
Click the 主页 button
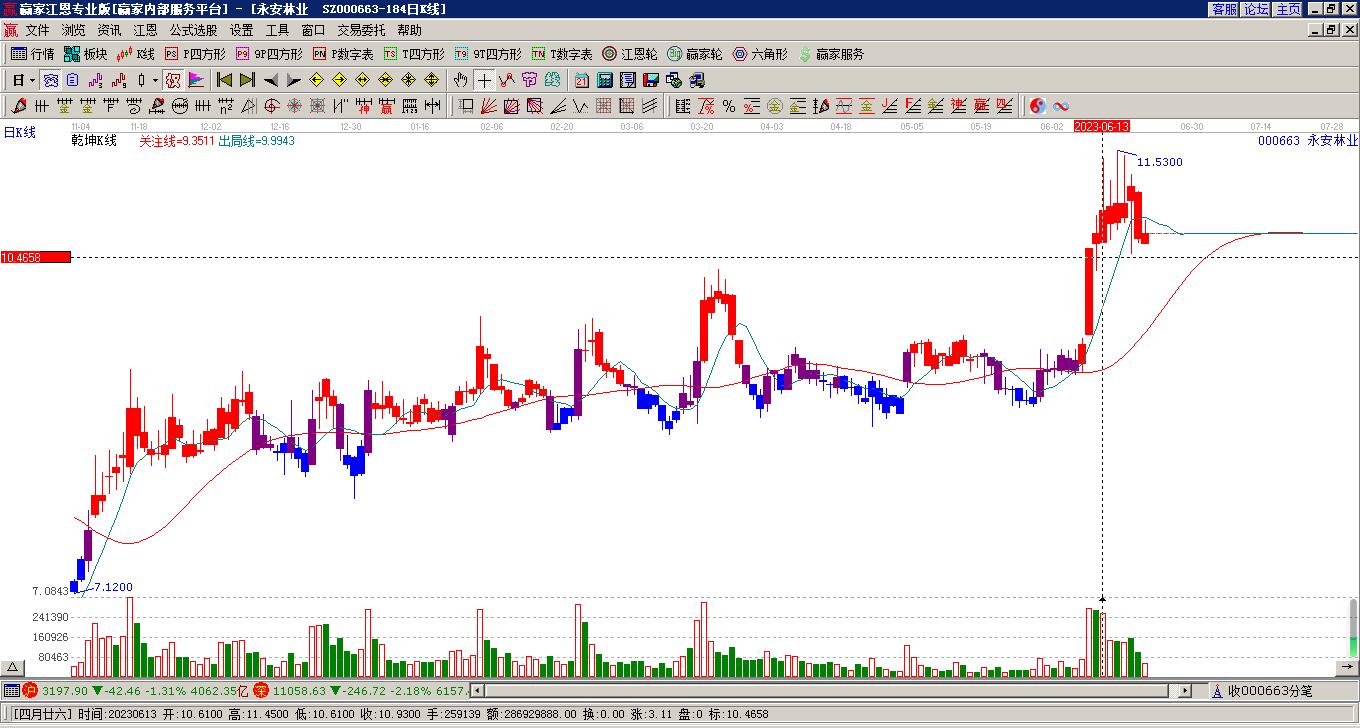1288,9
